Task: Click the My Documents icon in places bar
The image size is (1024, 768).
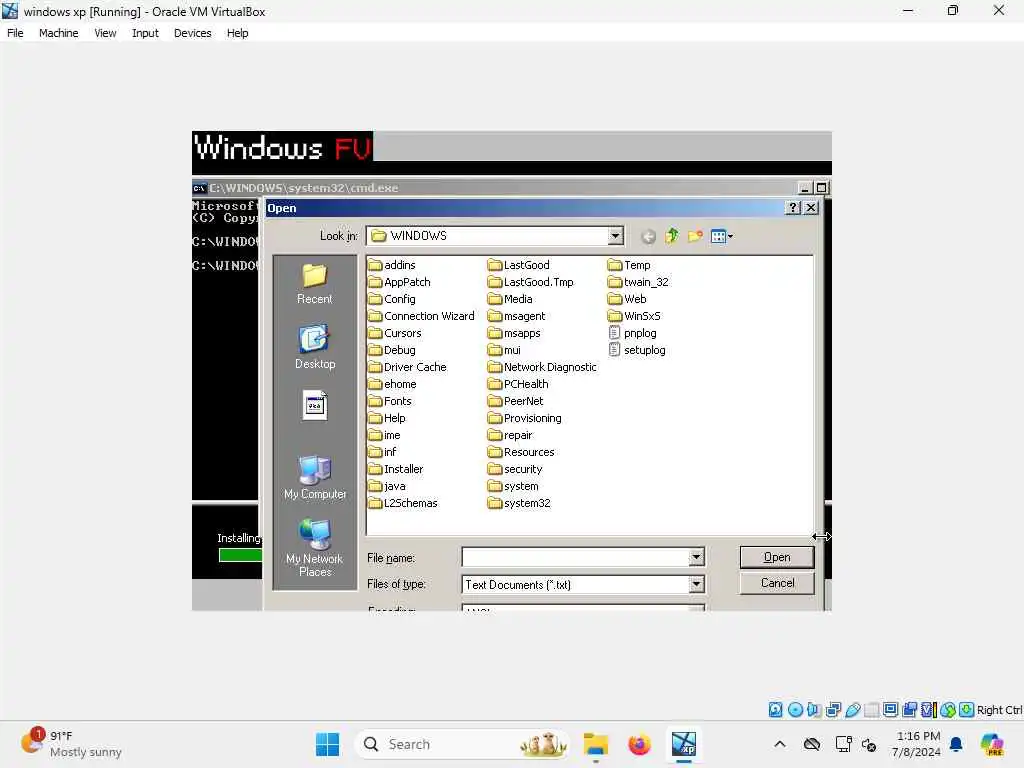Action: coord(314,406)
